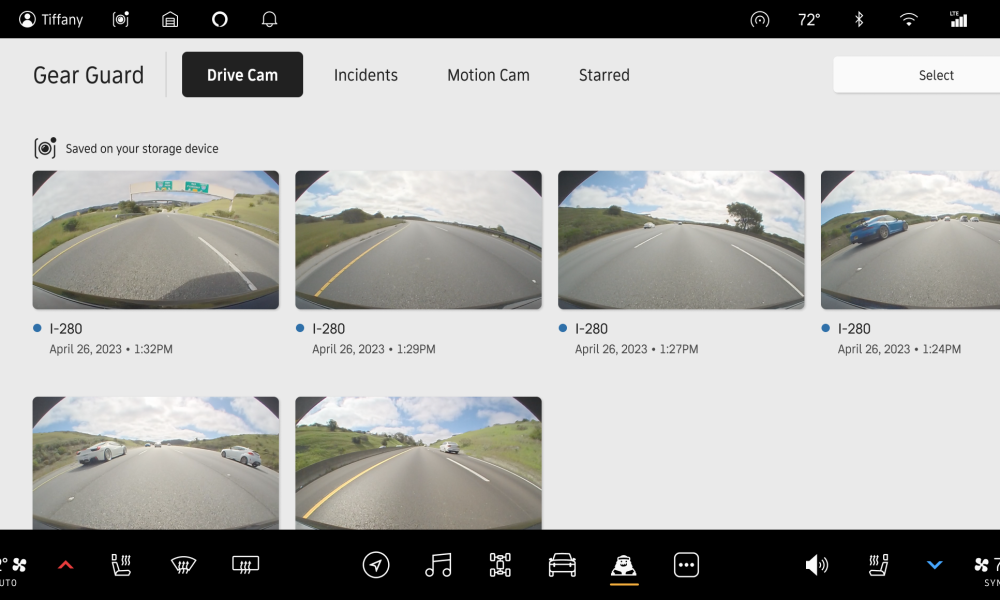Tap the Select button
Image resolution: width=1000 pixels, height=600 pixels.
[x=916, y=75]
